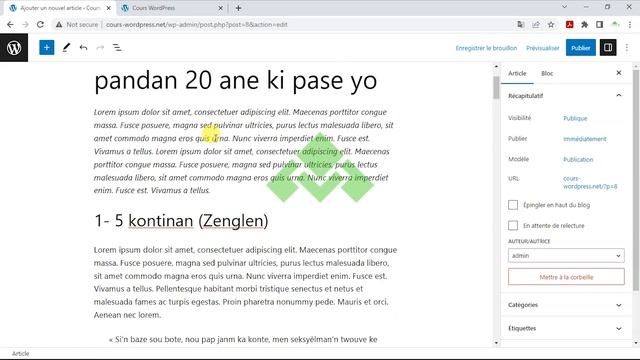Screen dimensions: 640x360
Task: Click the editor content scrollbar thumb
Action: coord(496,88)
